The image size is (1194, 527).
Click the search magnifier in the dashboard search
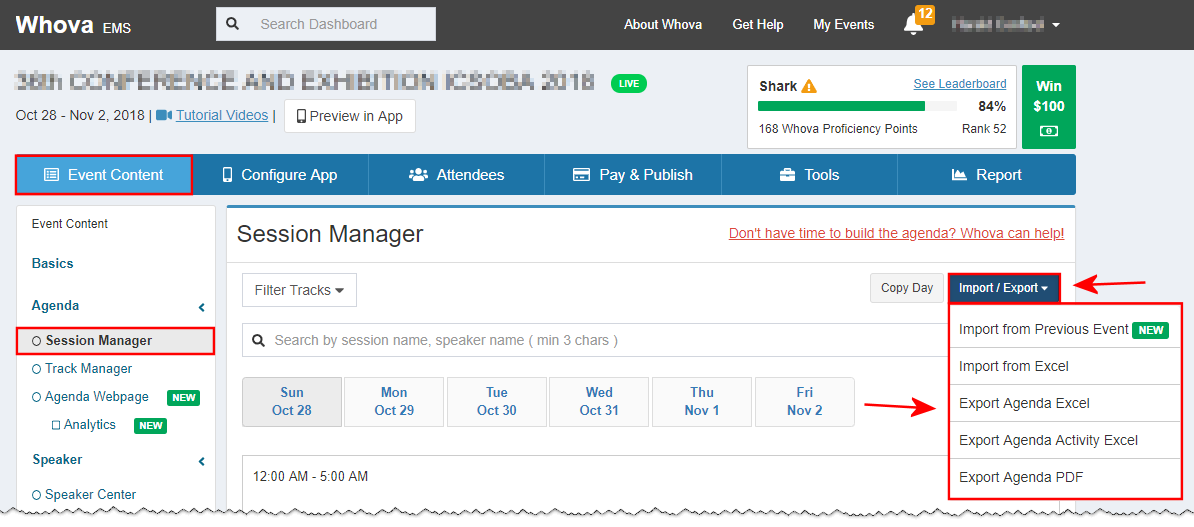tap(233, 24)
